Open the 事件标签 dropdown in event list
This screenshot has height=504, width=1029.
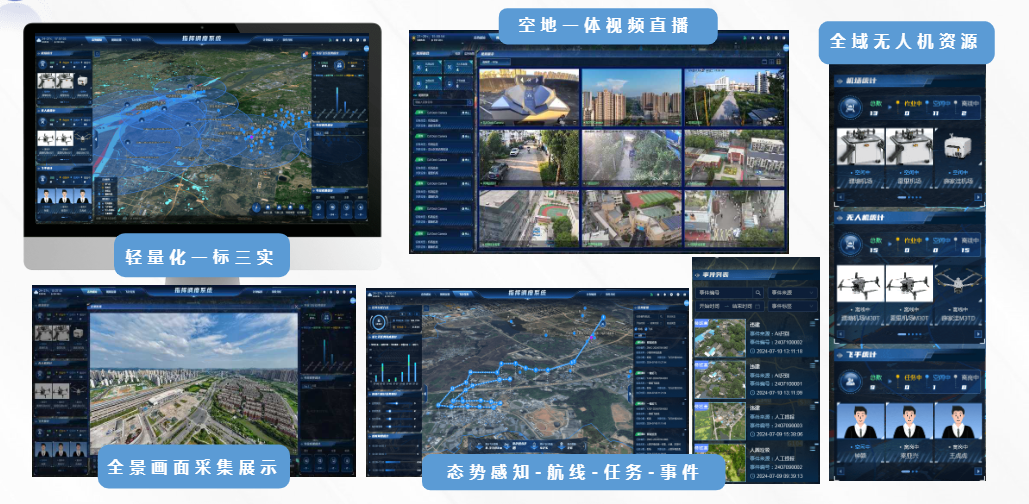[x=791, y=306]
